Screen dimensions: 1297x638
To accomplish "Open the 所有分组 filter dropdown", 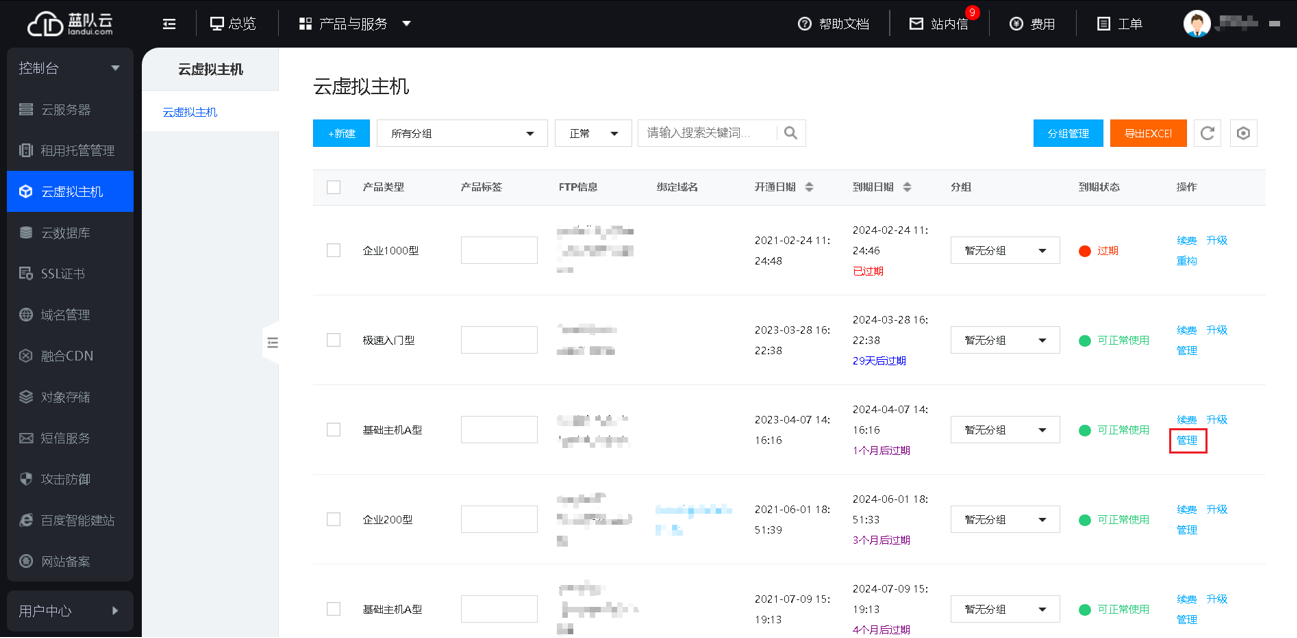I will (x=462, y=132).
